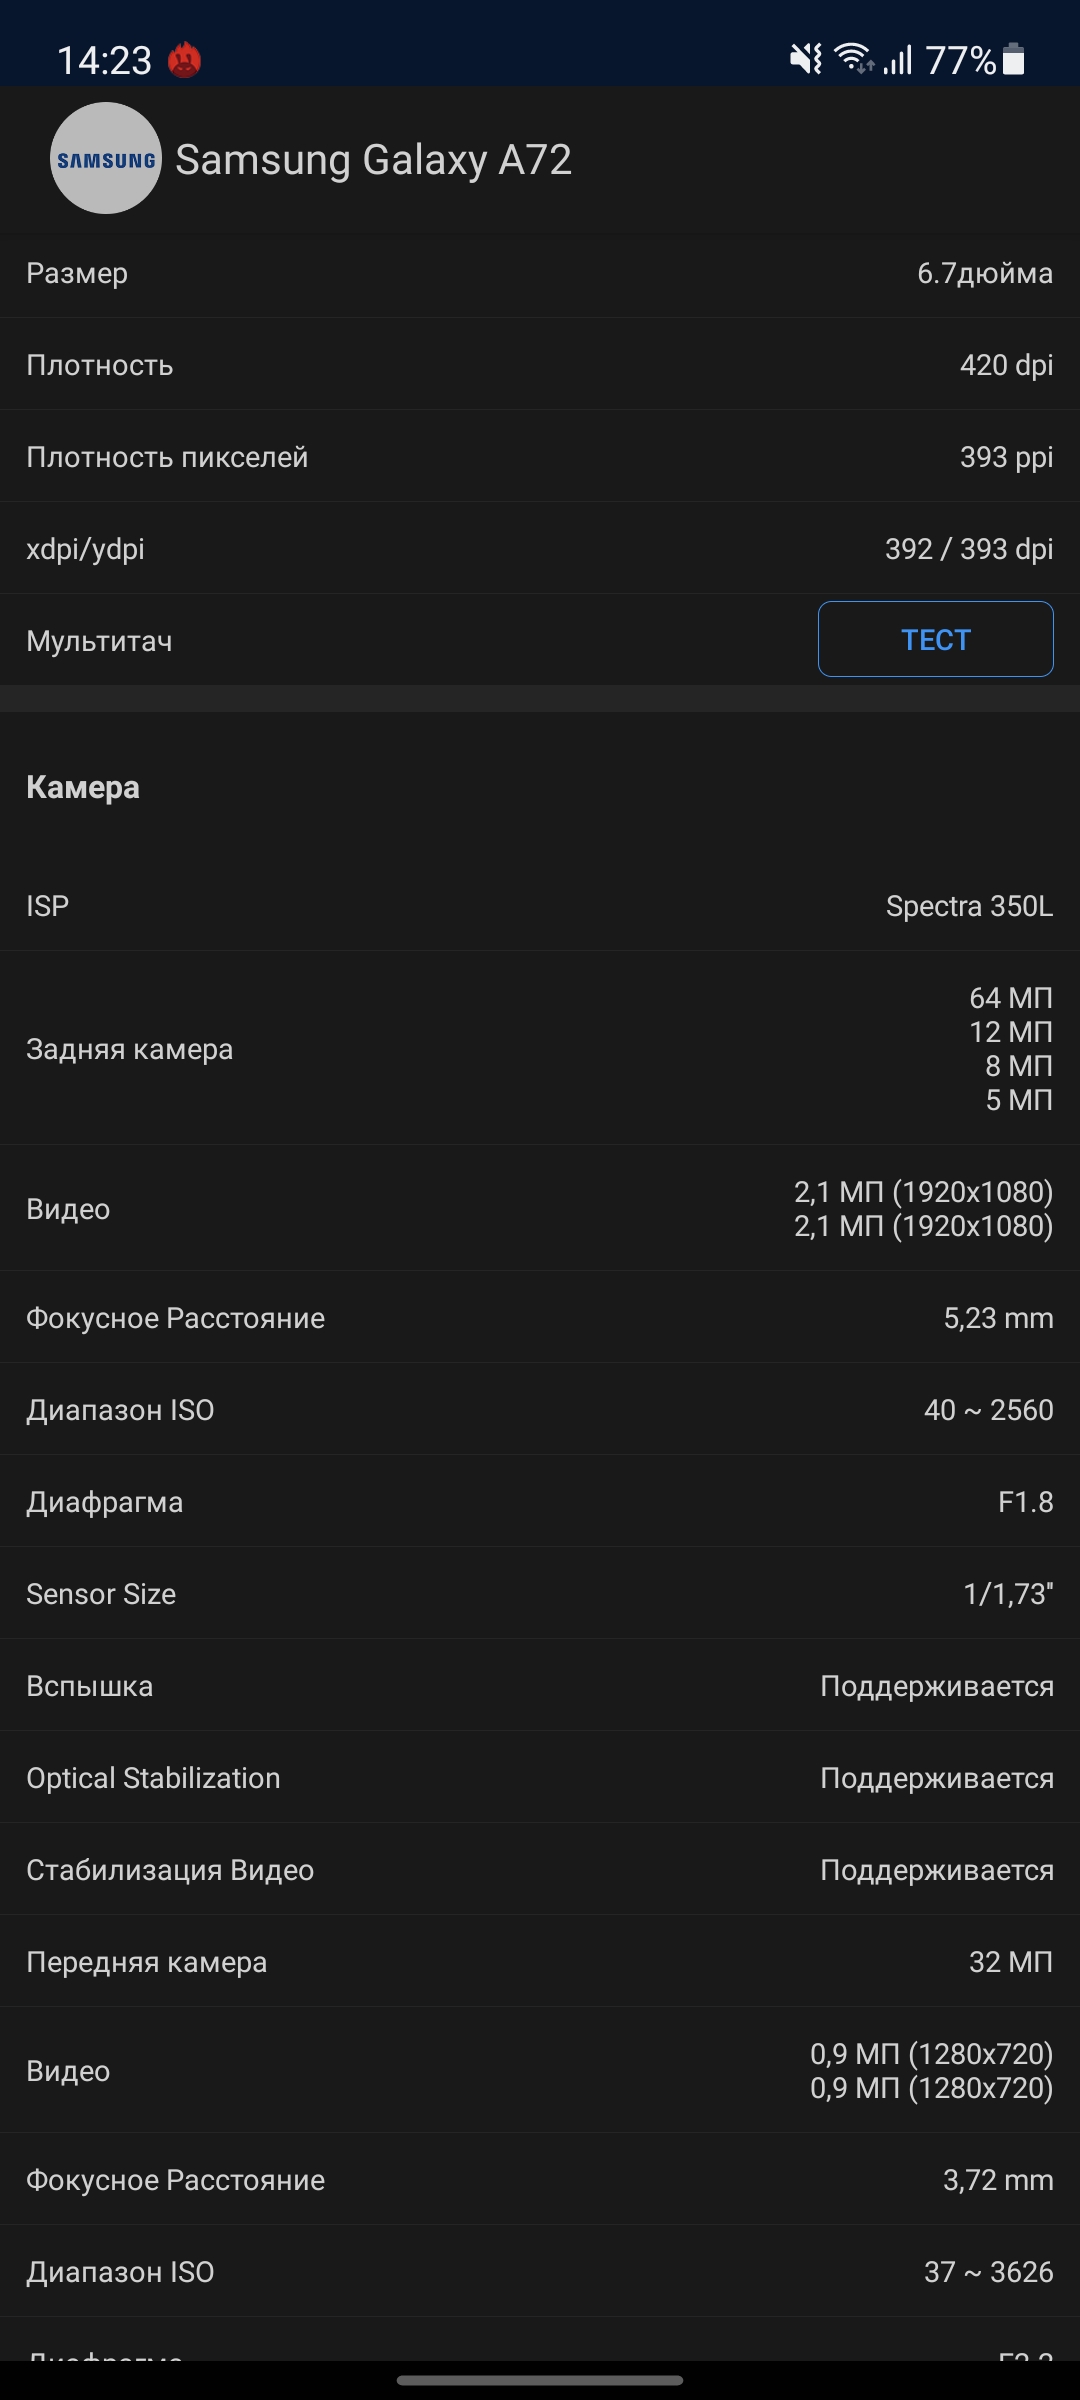Tap the Диафрагма F1.8 row

[x=540, y=1502]
